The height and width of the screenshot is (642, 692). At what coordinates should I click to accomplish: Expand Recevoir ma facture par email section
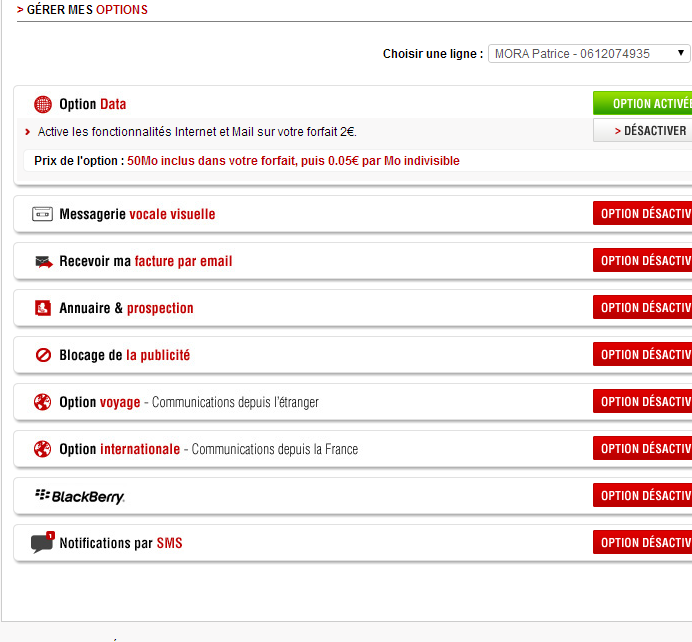tap(146, 261)
